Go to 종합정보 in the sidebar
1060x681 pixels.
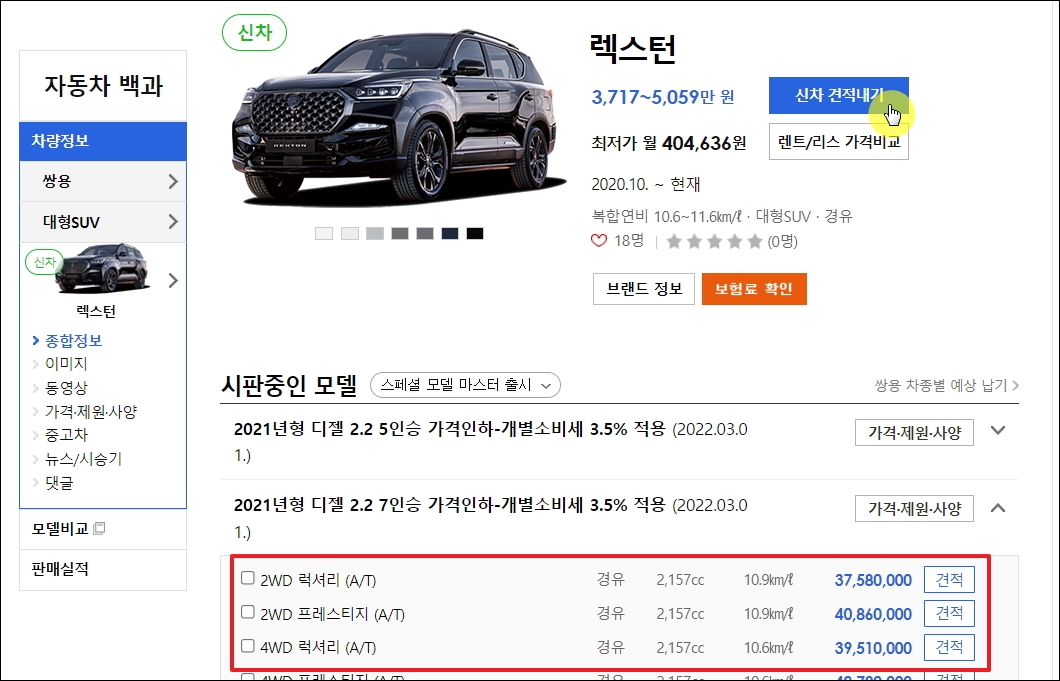pos(73,340)
